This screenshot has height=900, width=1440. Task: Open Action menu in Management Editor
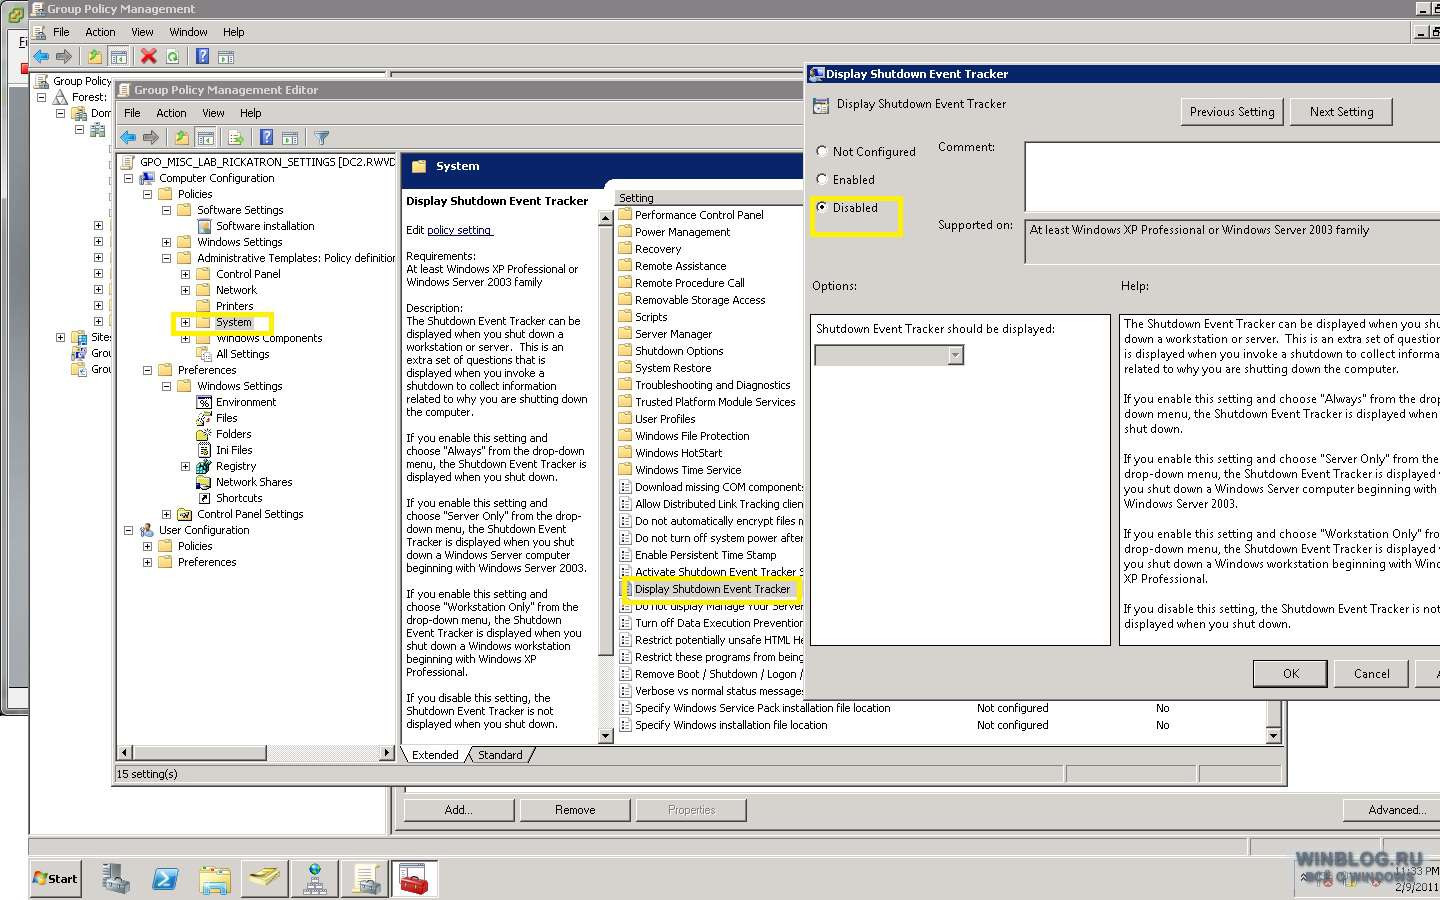click(171, 113)
